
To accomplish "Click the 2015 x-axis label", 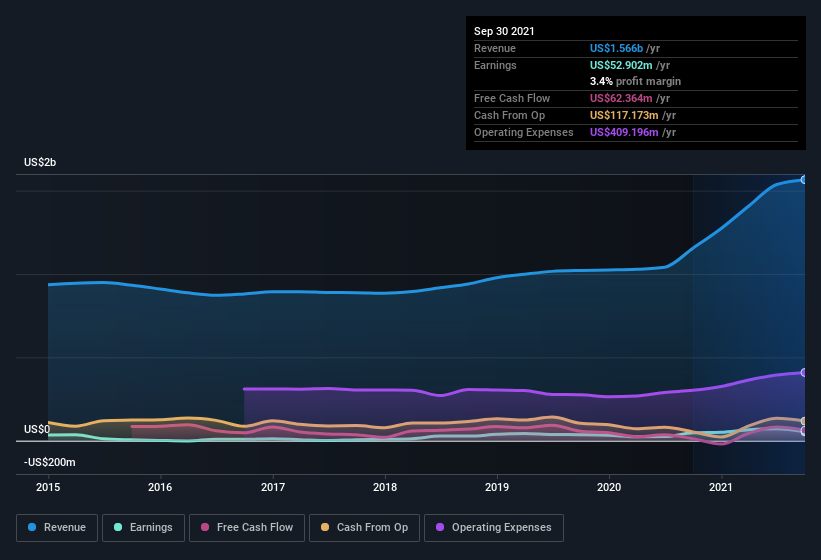I will pyautogui.click(x=48, y=487).
